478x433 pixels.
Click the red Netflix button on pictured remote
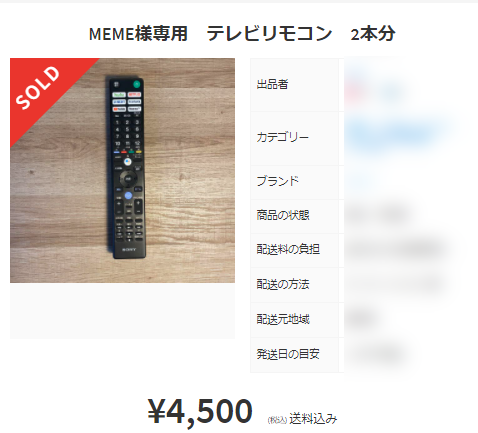click(135, 95)
